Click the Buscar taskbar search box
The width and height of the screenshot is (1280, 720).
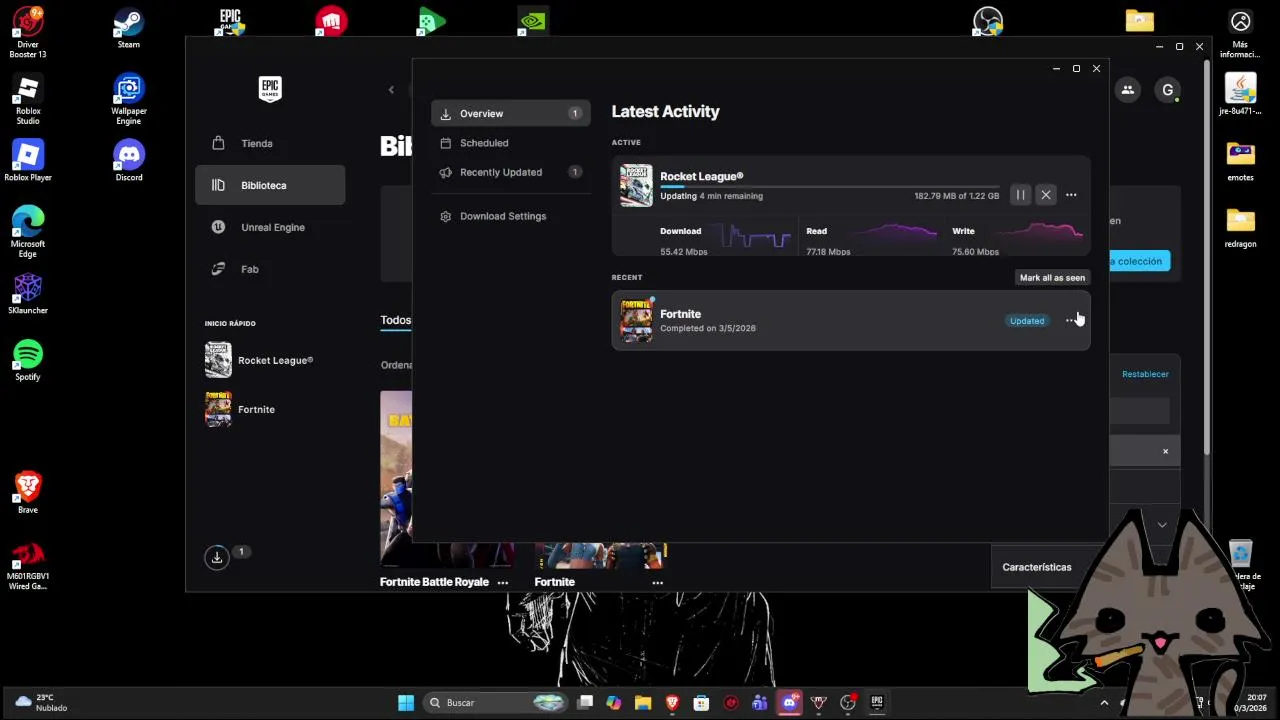pyautogui.click(x=496, y=703)
